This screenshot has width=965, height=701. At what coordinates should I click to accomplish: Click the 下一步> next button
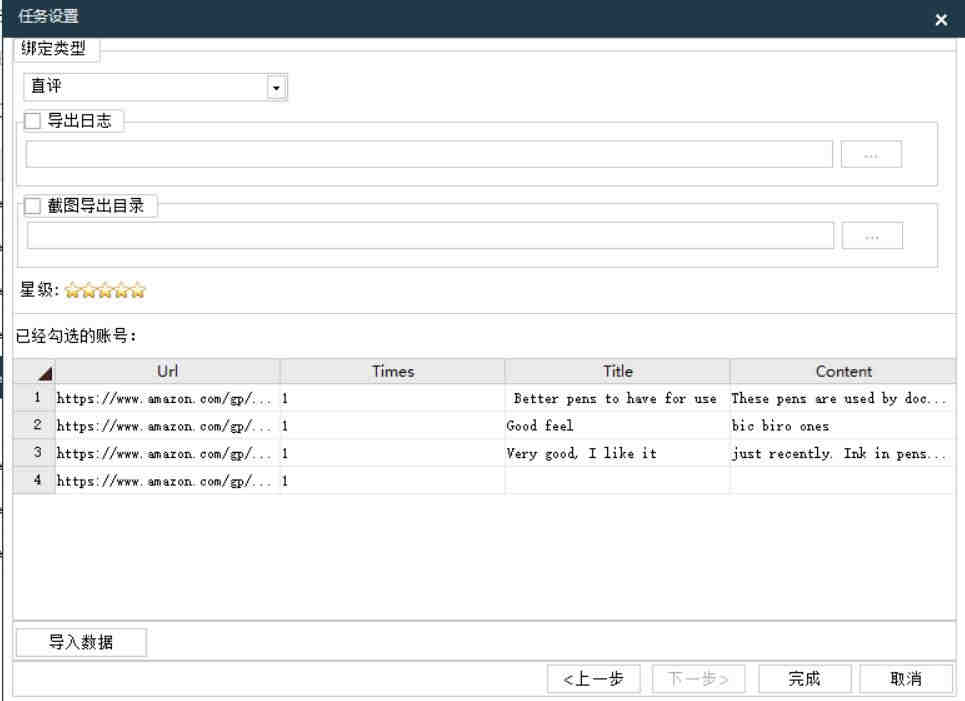click(x=699, y=679)
